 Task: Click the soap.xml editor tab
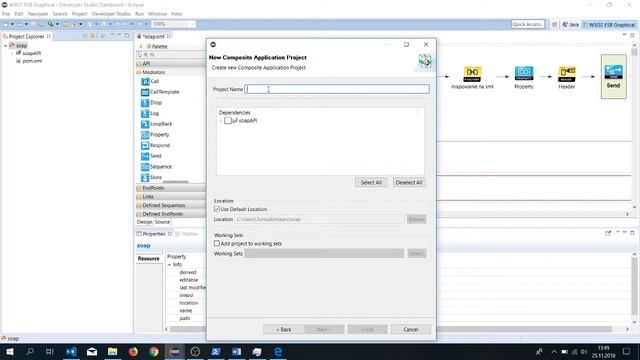pos(153,36)
